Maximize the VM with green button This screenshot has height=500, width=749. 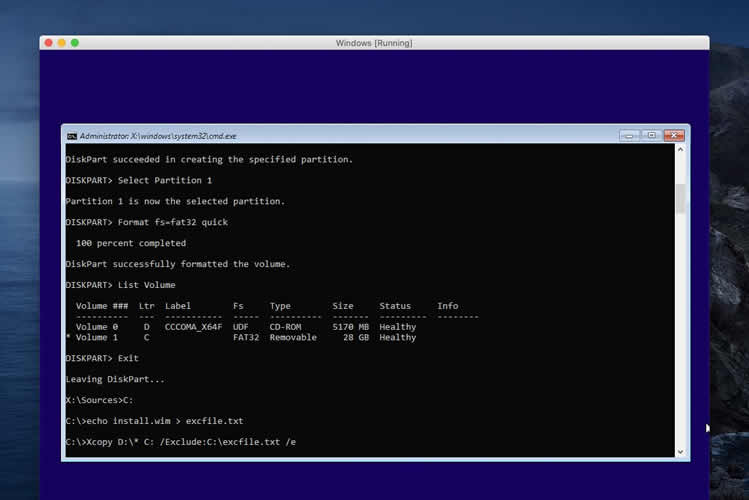tap(75, 43)
